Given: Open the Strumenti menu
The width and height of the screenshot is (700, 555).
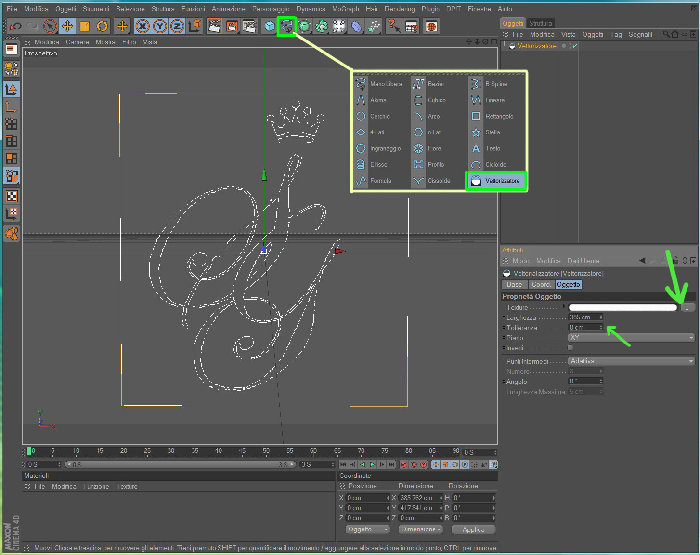Looking at the screenshot, I should (96, 8).
